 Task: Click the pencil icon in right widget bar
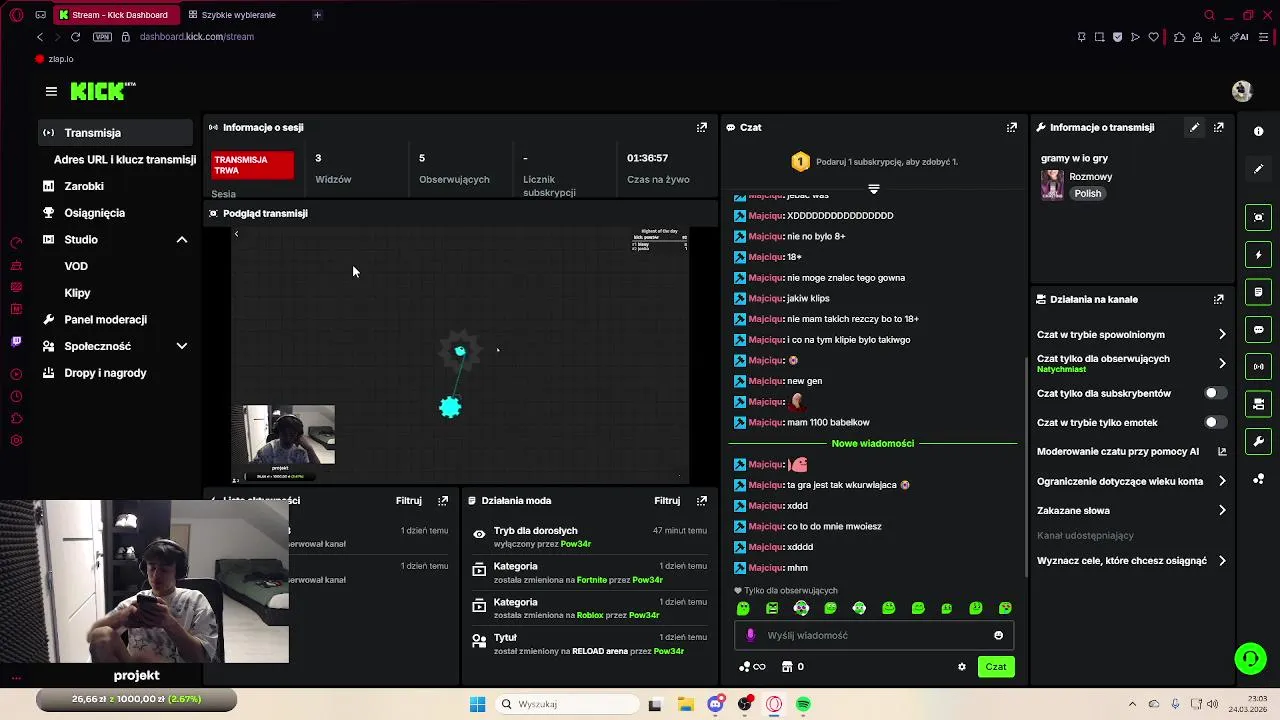click(x=1258, y=169)
